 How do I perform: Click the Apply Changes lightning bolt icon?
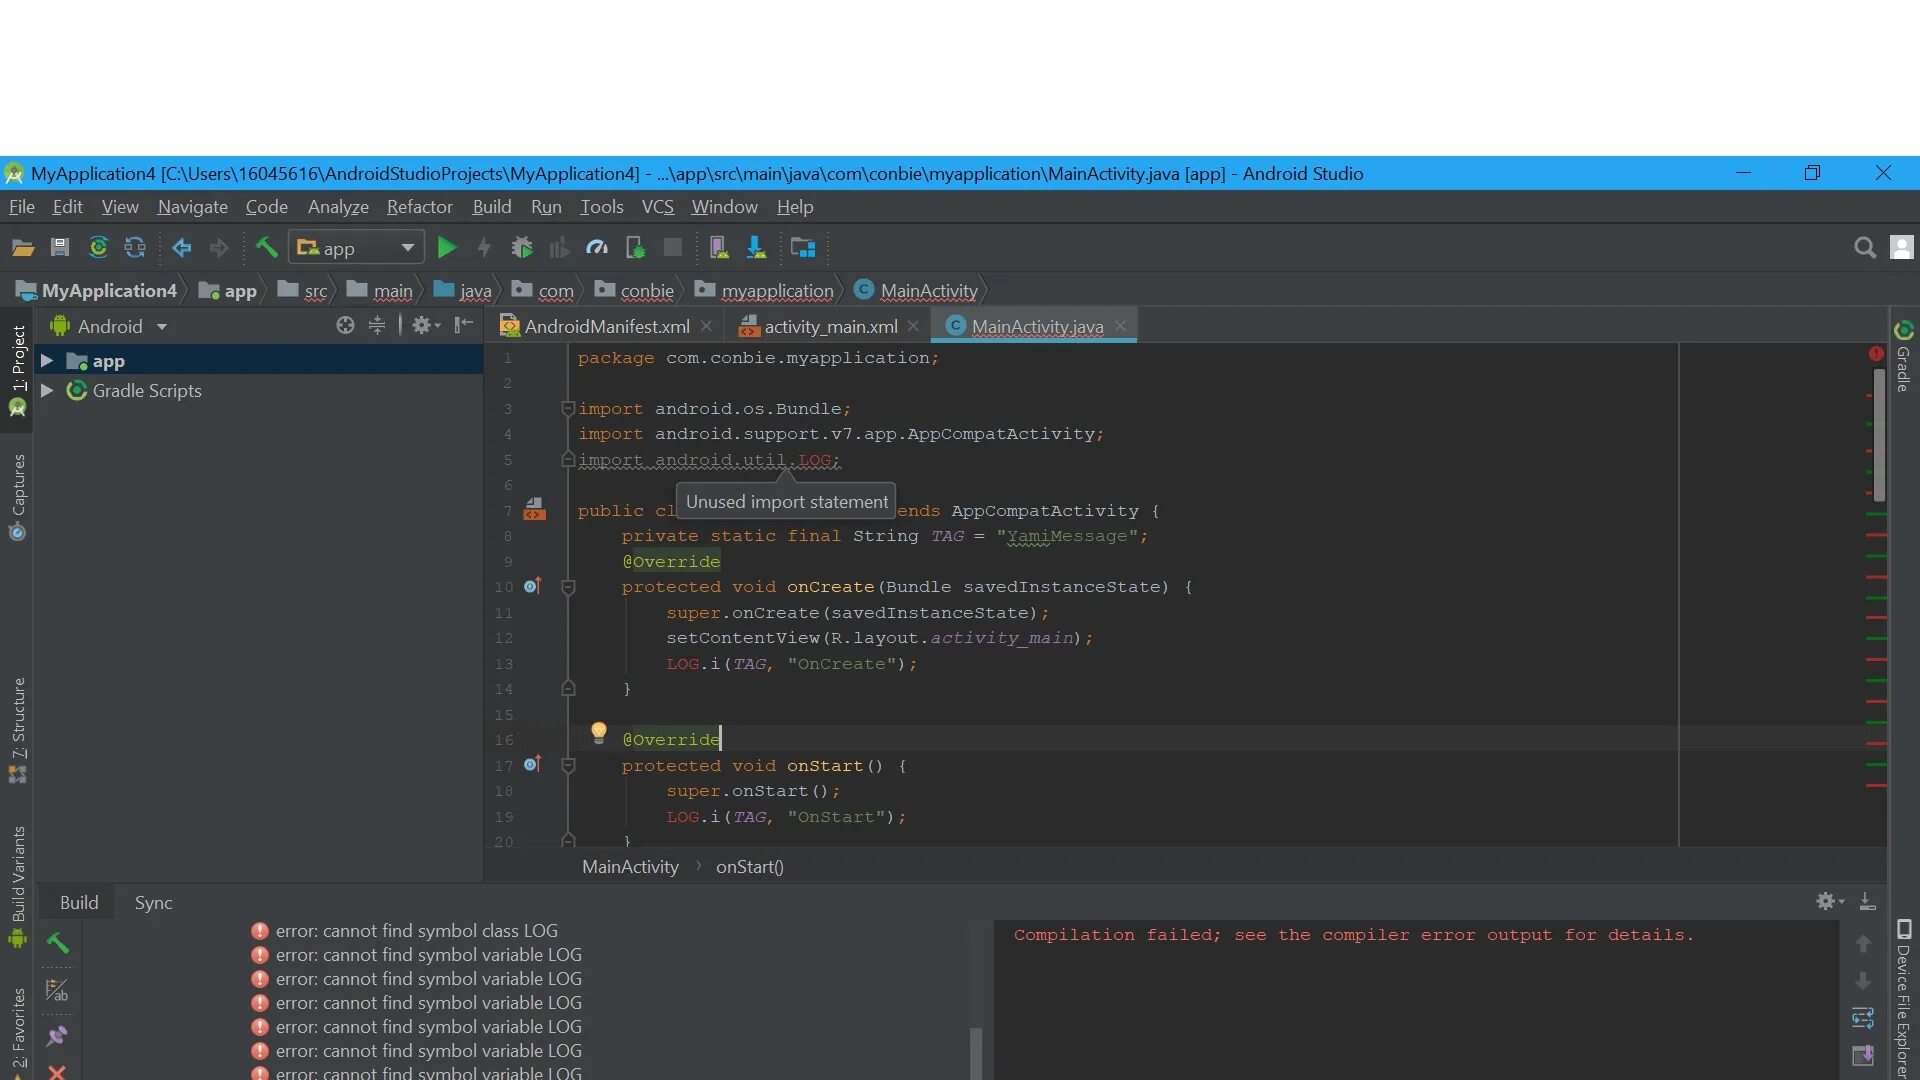click(x=484, y=248)
